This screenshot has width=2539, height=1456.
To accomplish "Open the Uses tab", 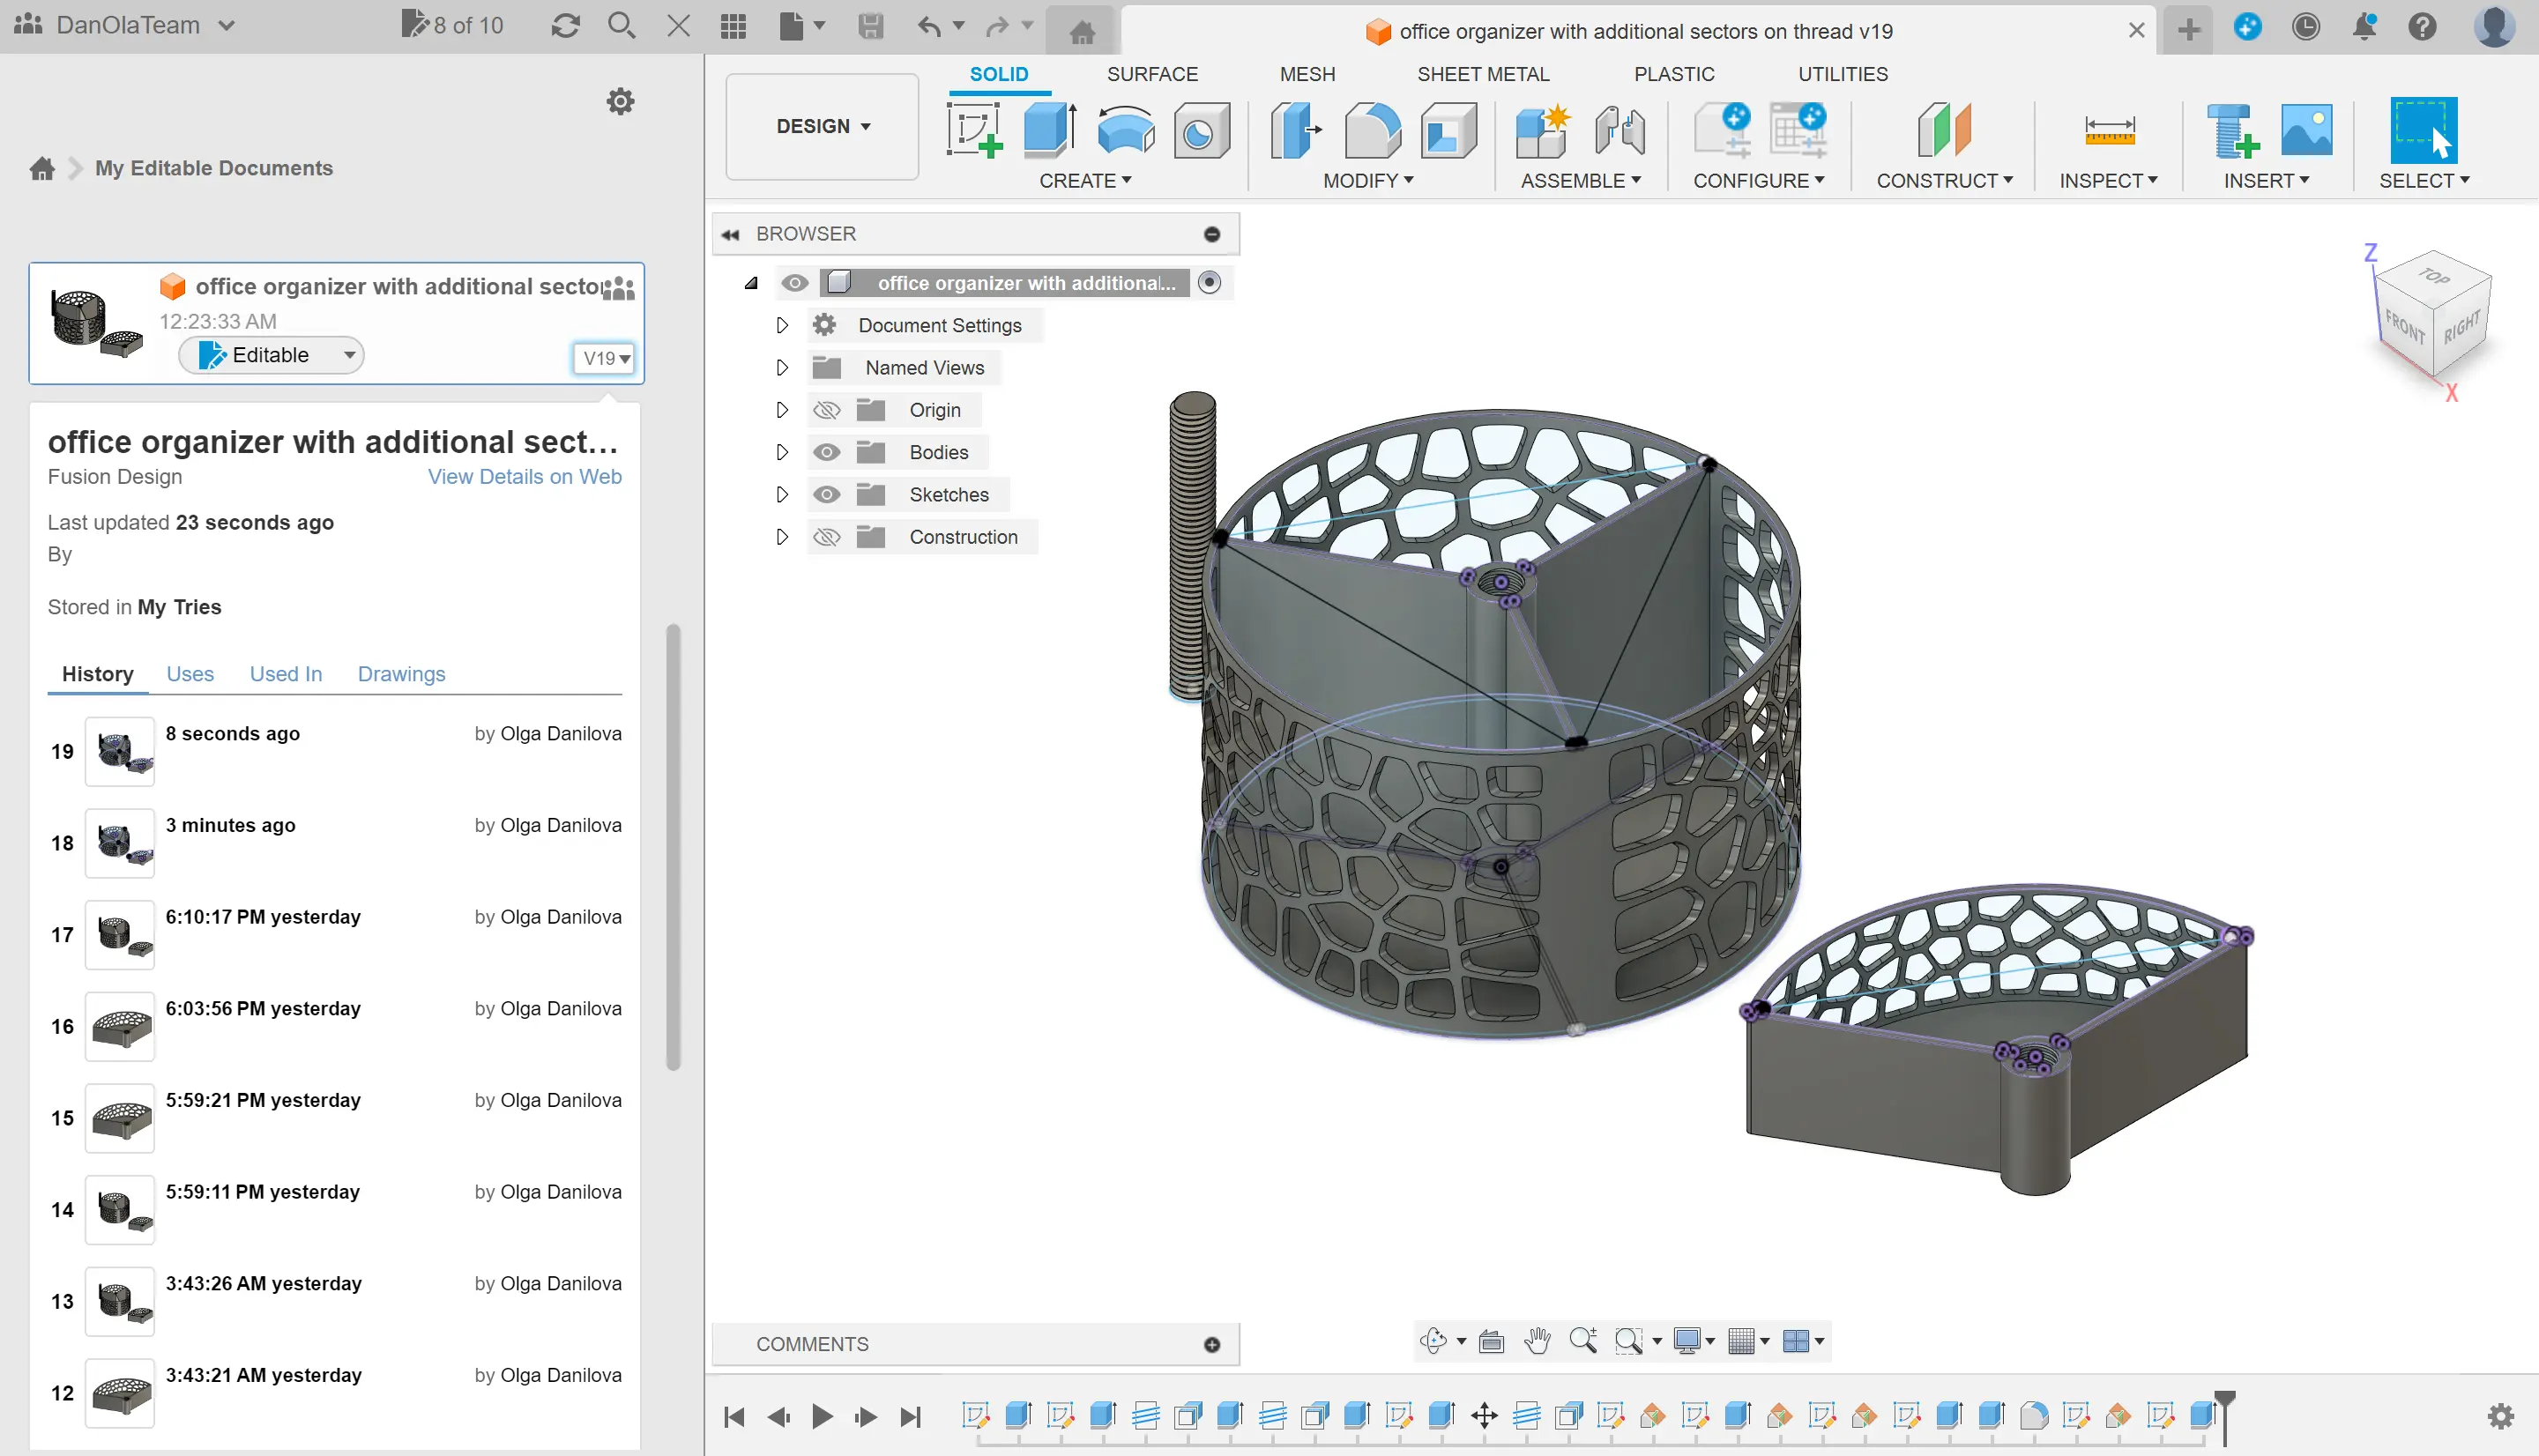I will tap(190, 674).
